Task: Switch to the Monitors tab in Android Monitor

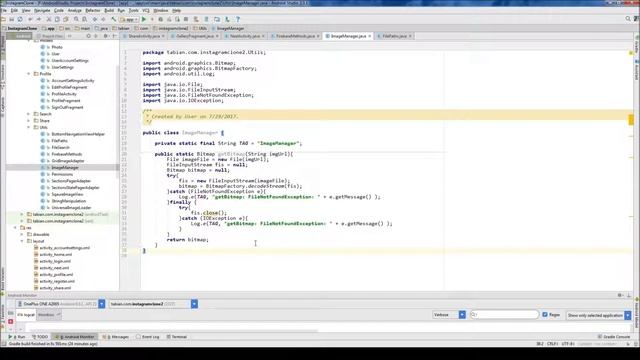Action: click(x=49, y=315)
